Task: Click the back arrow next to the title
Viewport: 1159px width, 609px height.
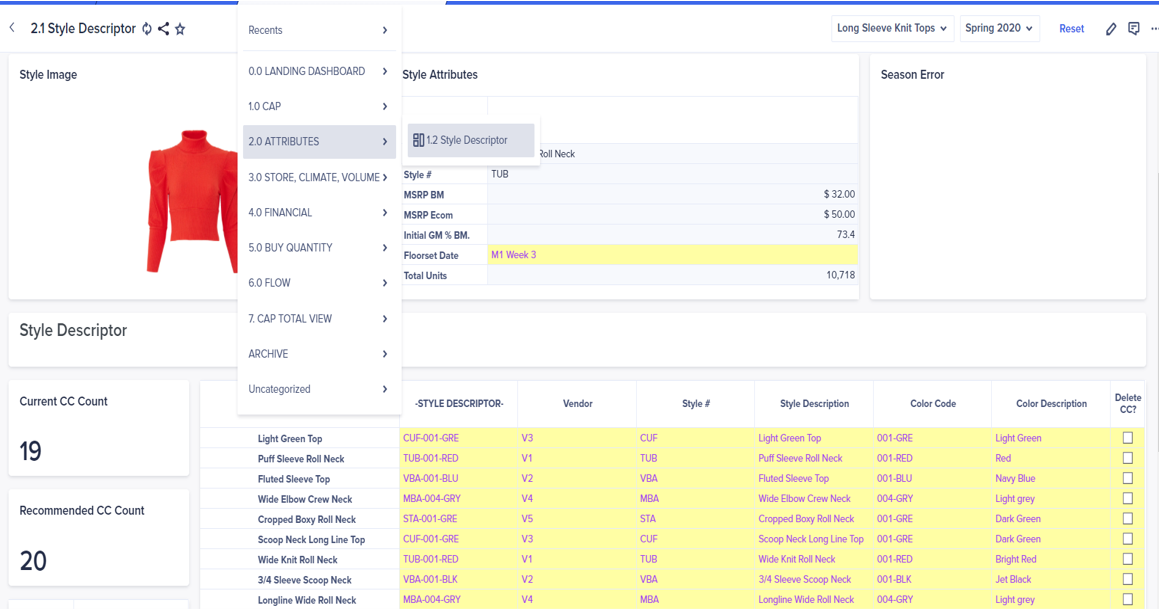Action: pyautogui.click(x=11, y=29)
